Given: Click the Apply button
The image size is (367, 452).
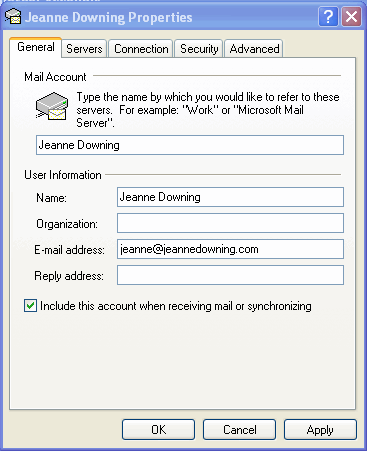Looking at the screenshot, I should 320,430.
